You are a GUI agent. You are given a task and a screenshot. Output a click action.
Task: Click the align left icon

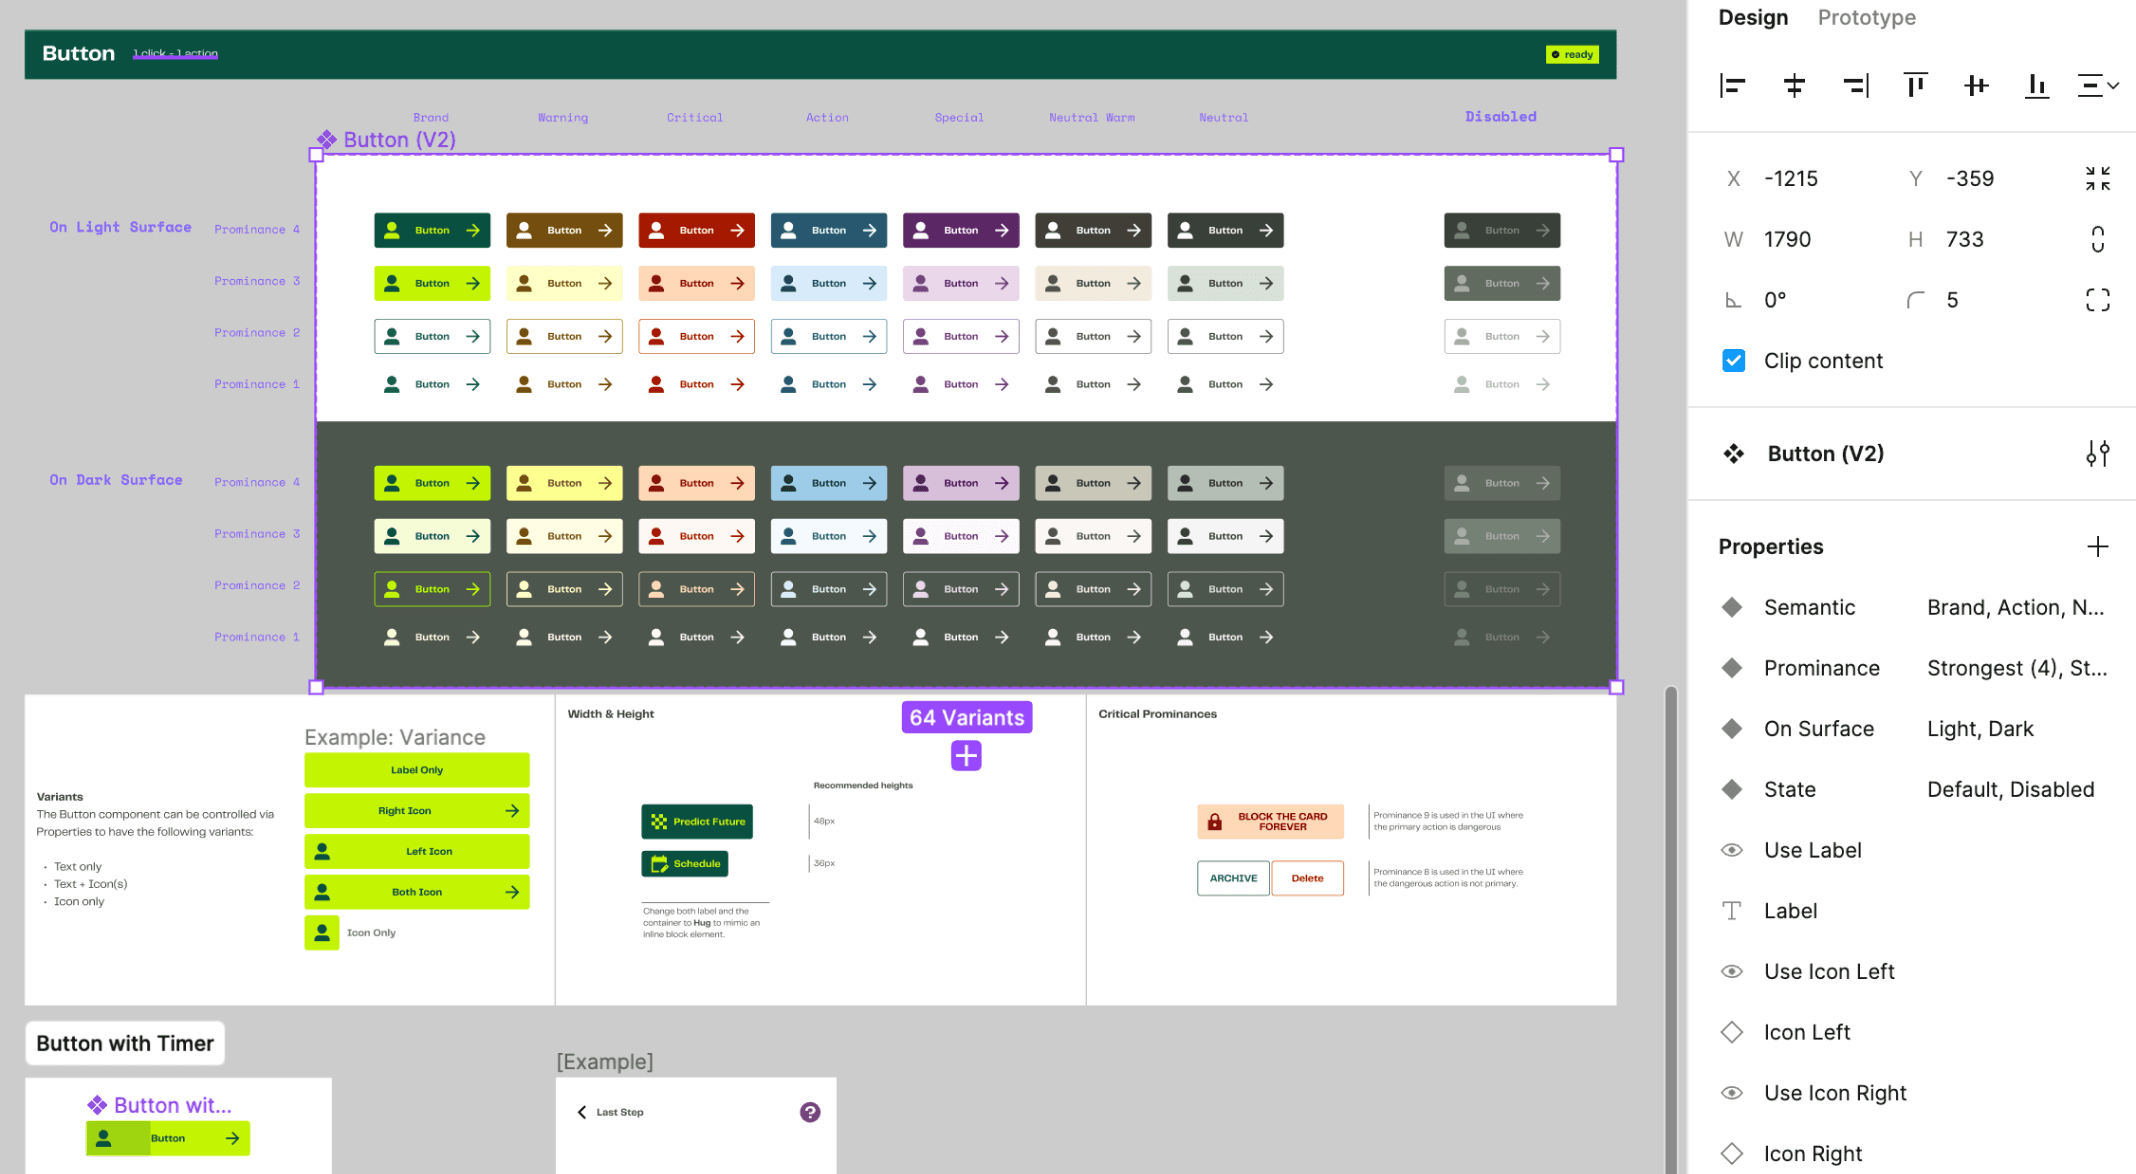[x=1733, y=86]
